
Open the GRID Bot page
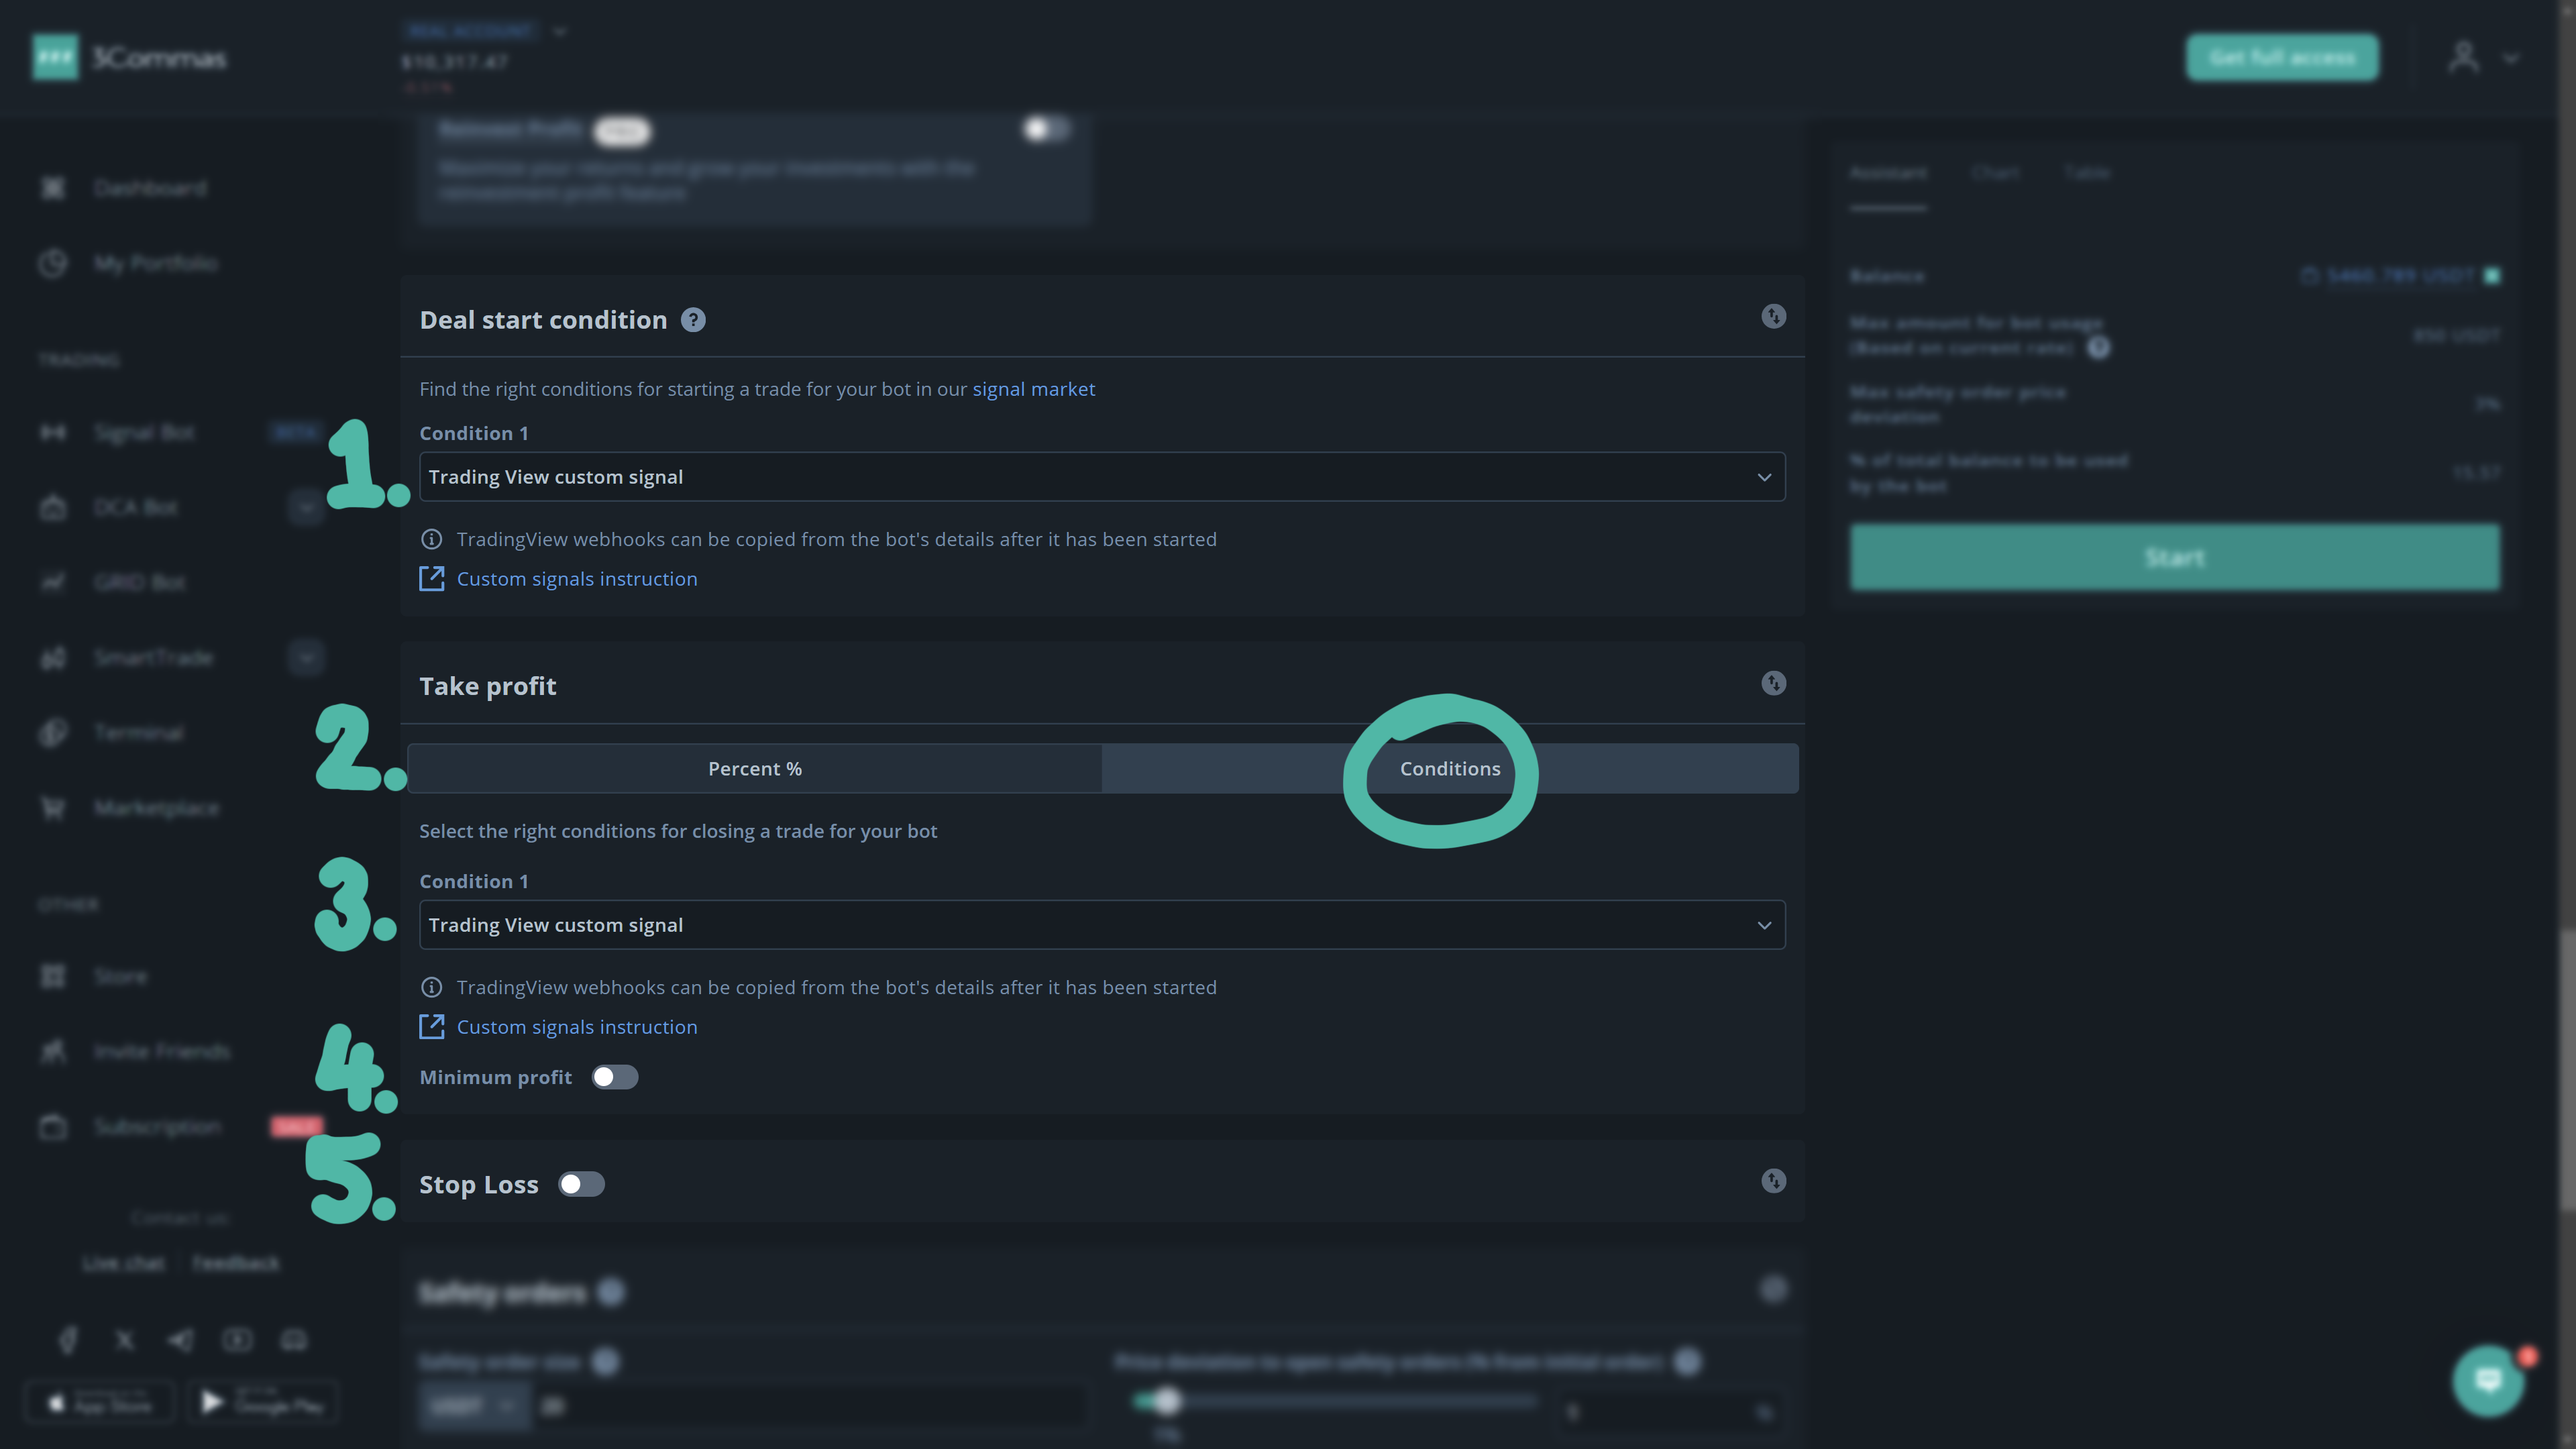click(140, 582)
